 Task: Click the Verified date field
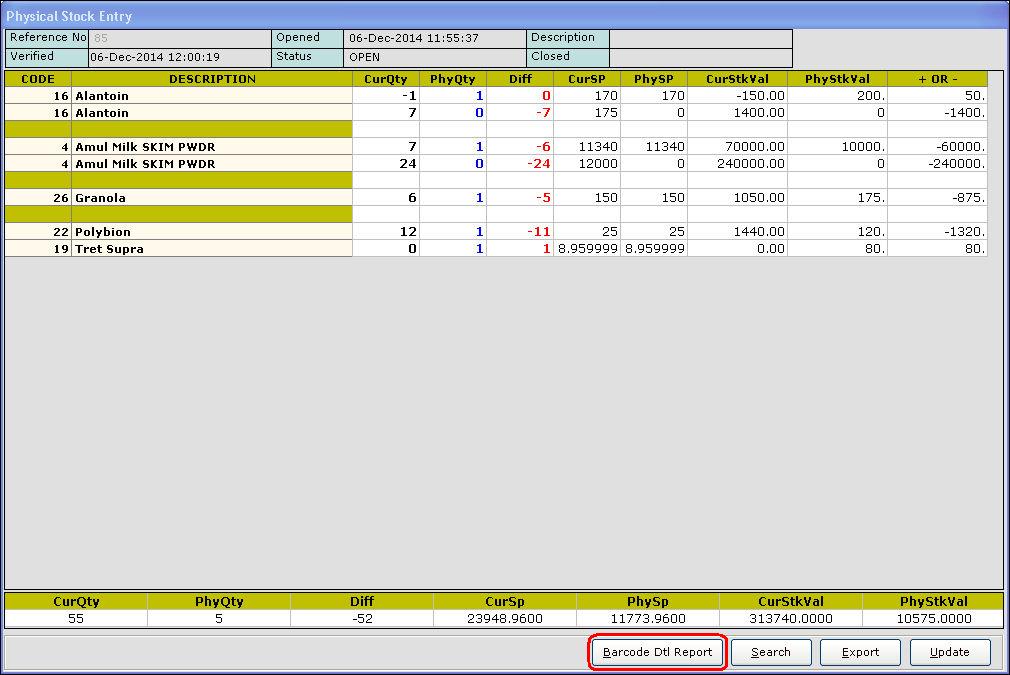tap(180, 57)
